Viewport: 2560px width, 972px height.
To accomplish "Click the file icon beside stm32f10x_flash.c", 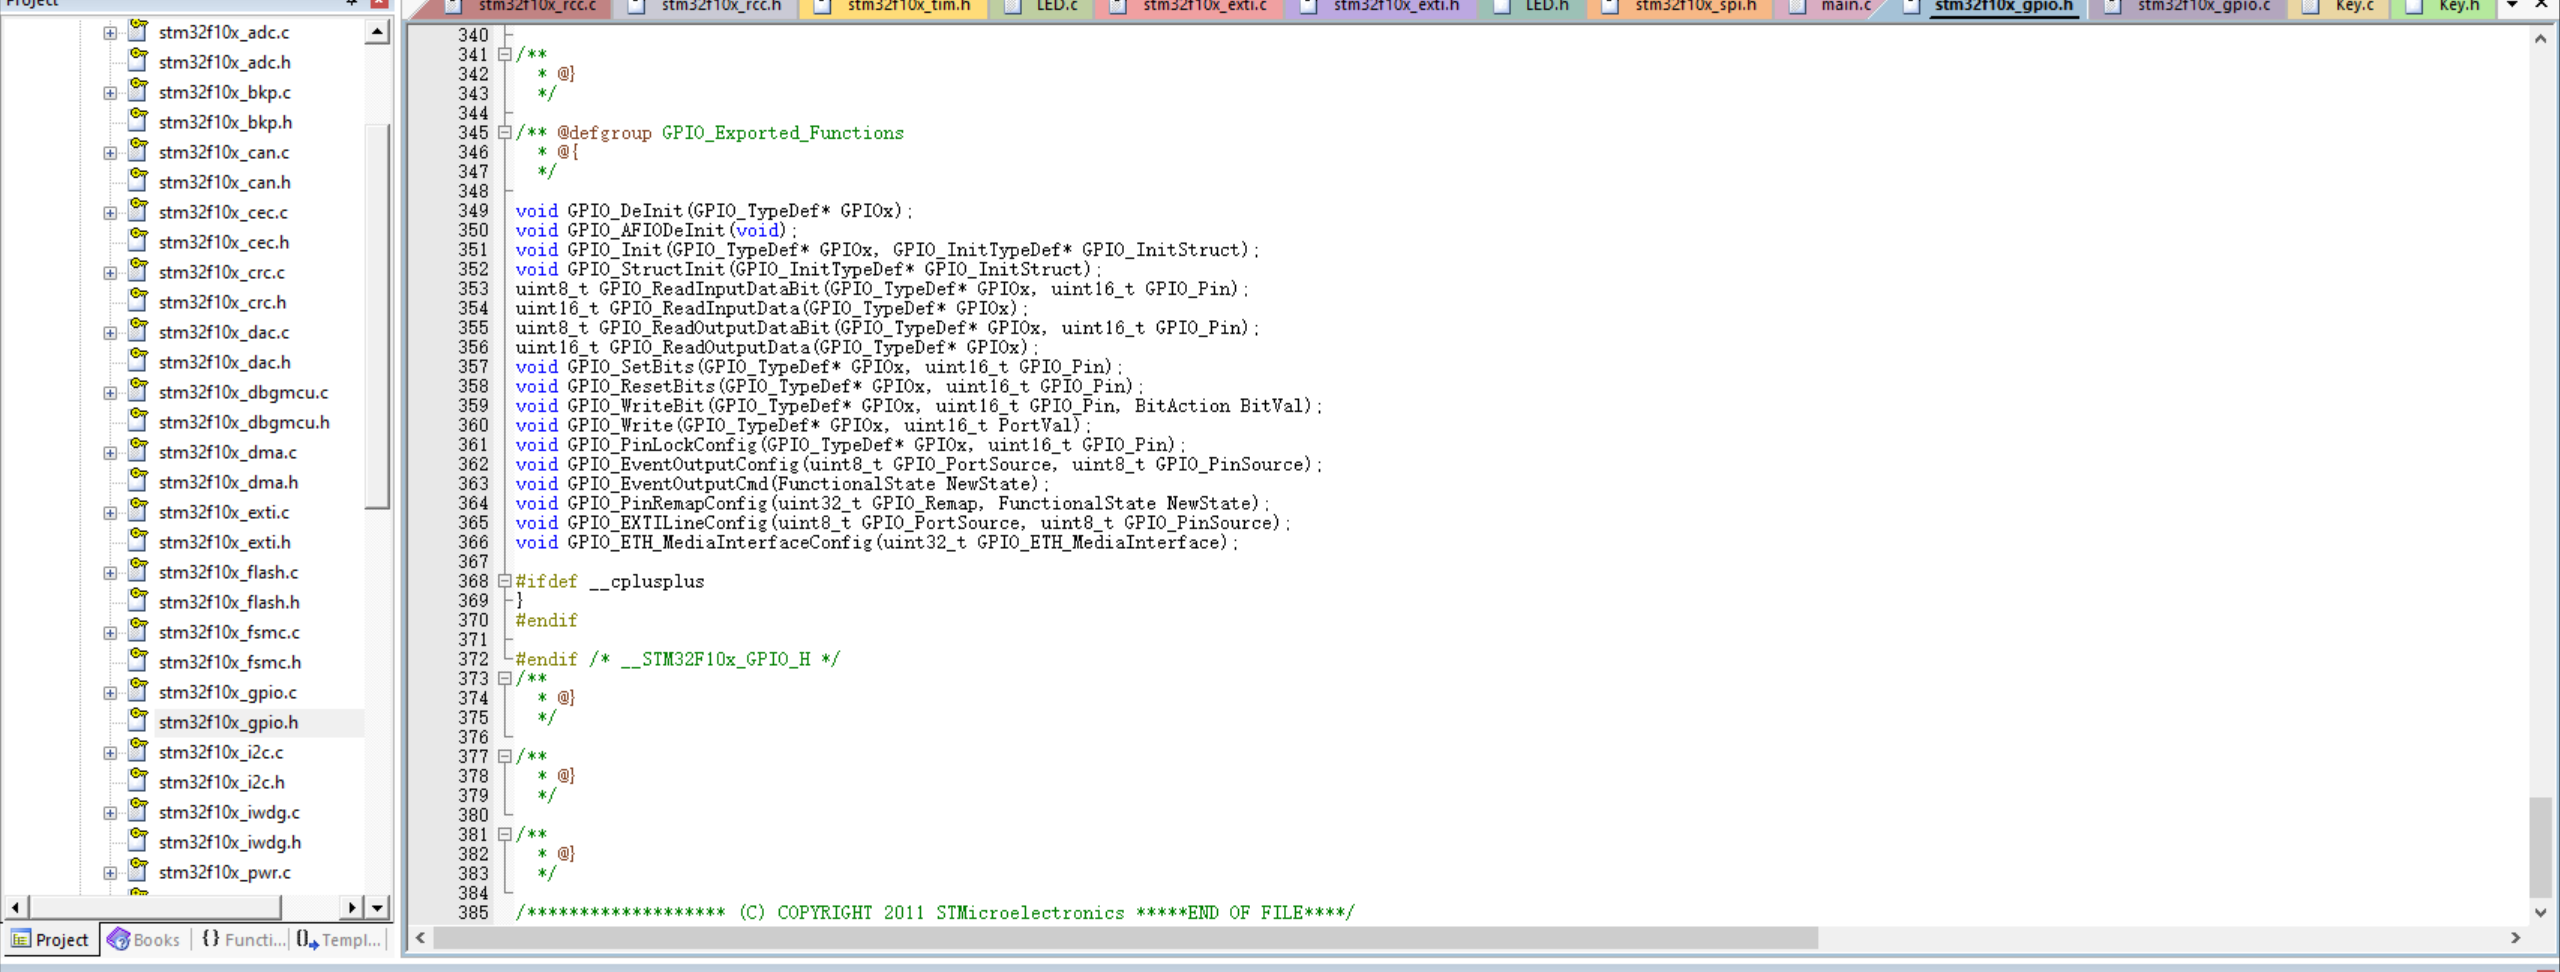I will point(139,571).
